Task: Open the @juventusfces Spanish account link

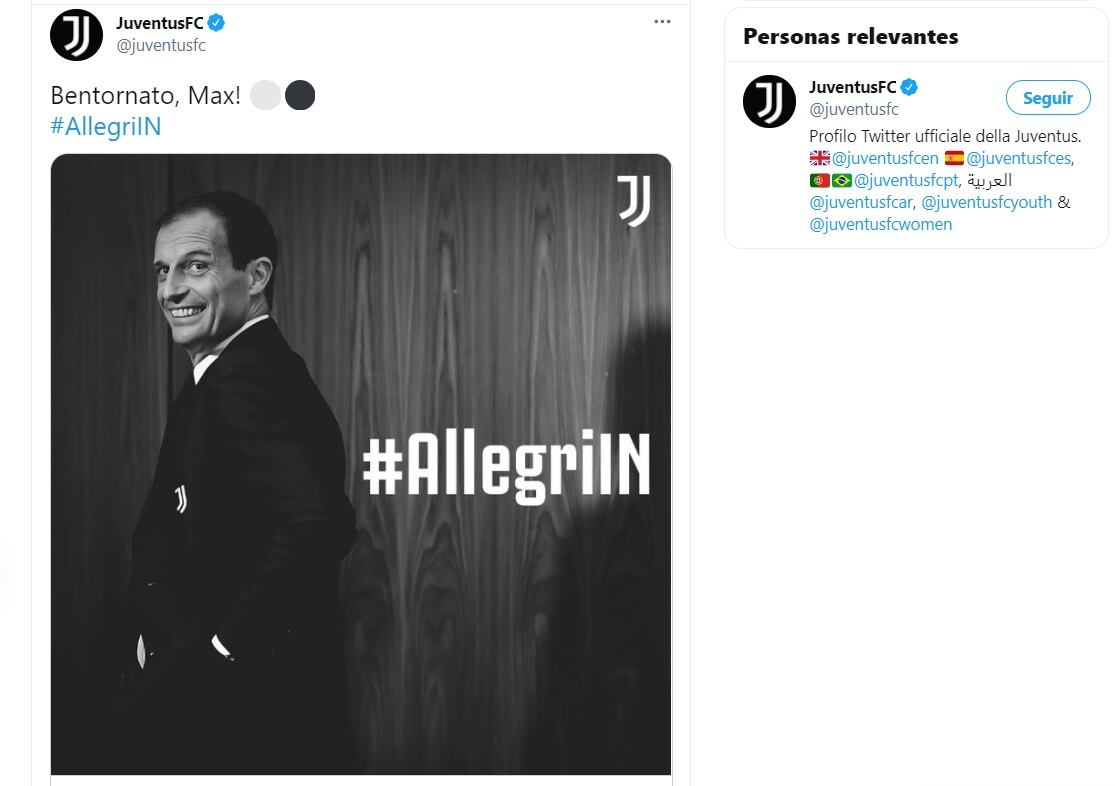Action: (1020, 158)
